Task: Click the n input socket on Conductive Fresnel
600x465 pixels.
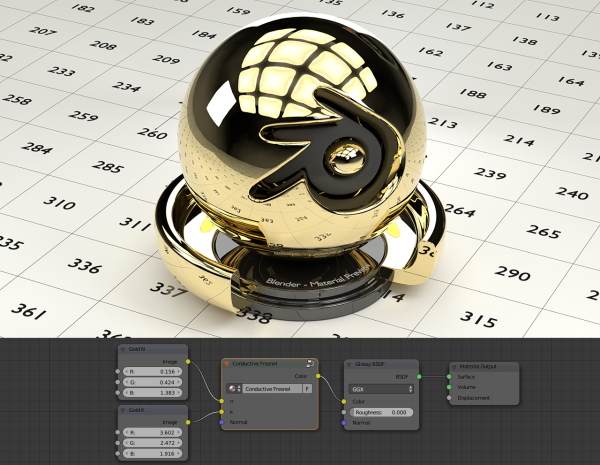Action: 222,401
